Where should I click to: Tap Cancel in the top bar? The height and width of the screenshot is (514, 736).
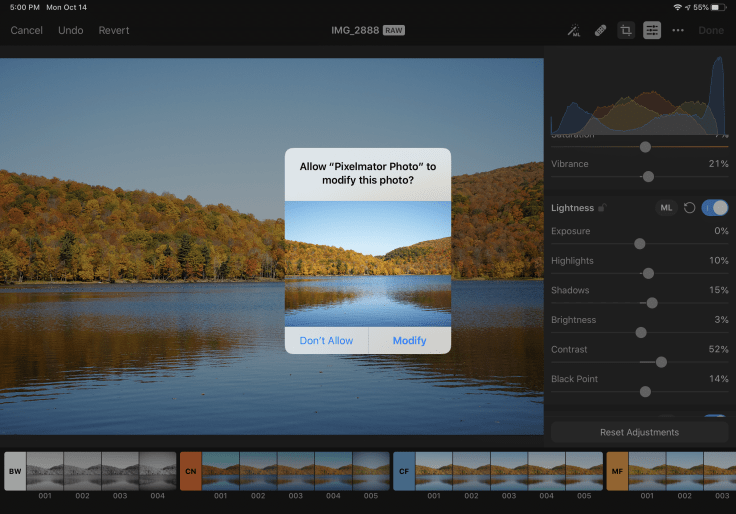pyautogui.click(x=26, y=31)
